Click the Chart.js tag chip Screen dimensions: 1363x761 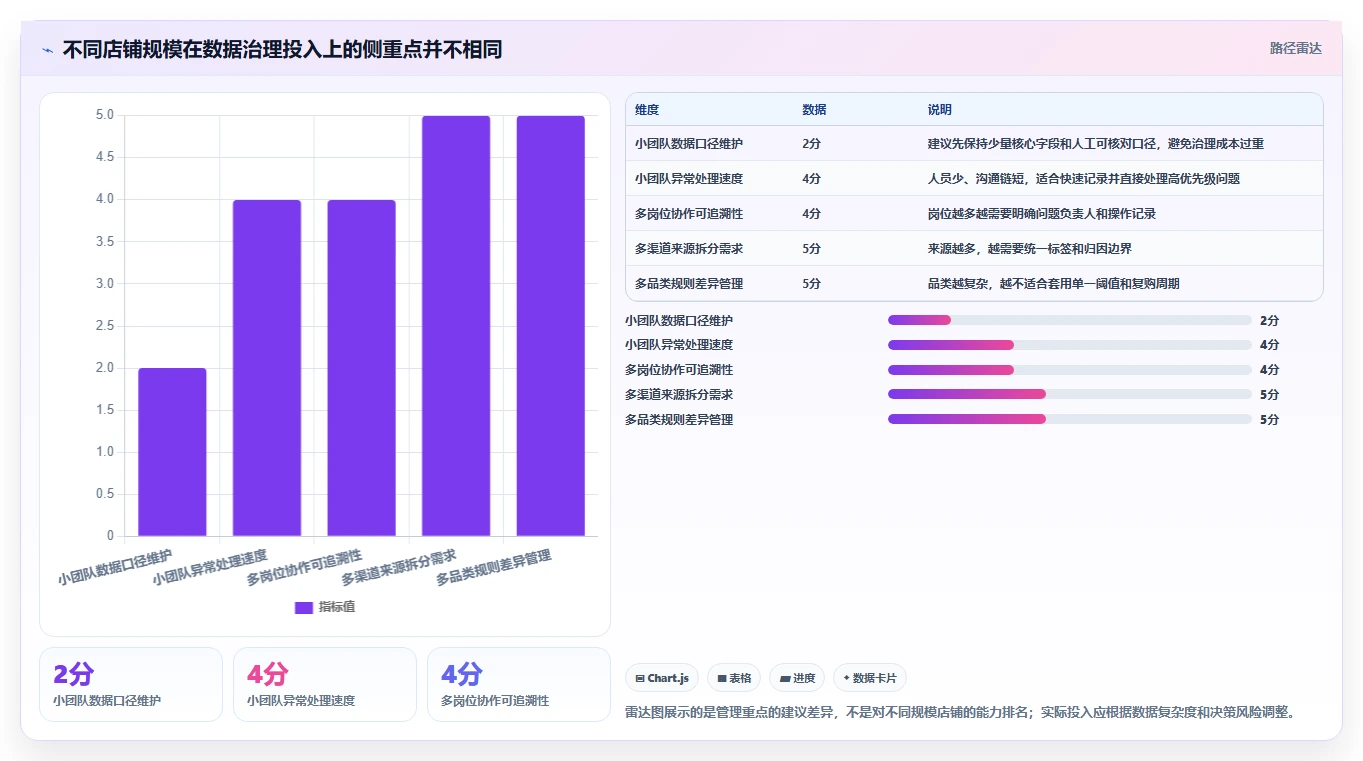coord(662,678)
